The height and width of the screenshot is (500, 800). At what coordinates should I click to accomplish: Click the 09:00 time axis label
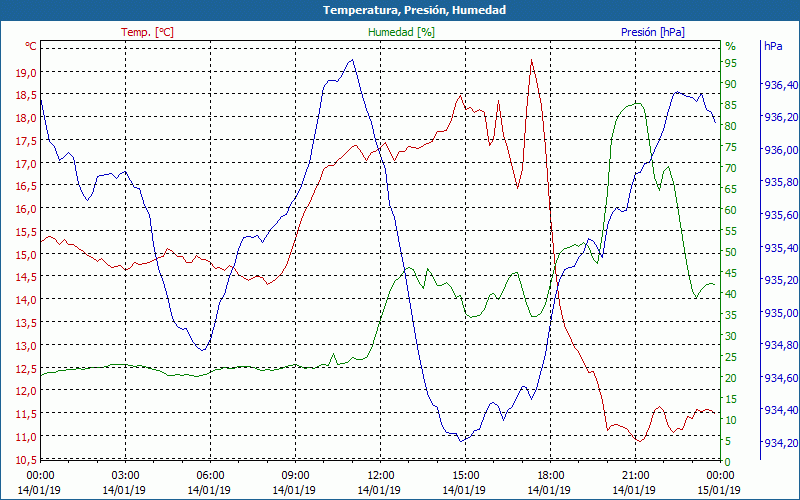295,476
